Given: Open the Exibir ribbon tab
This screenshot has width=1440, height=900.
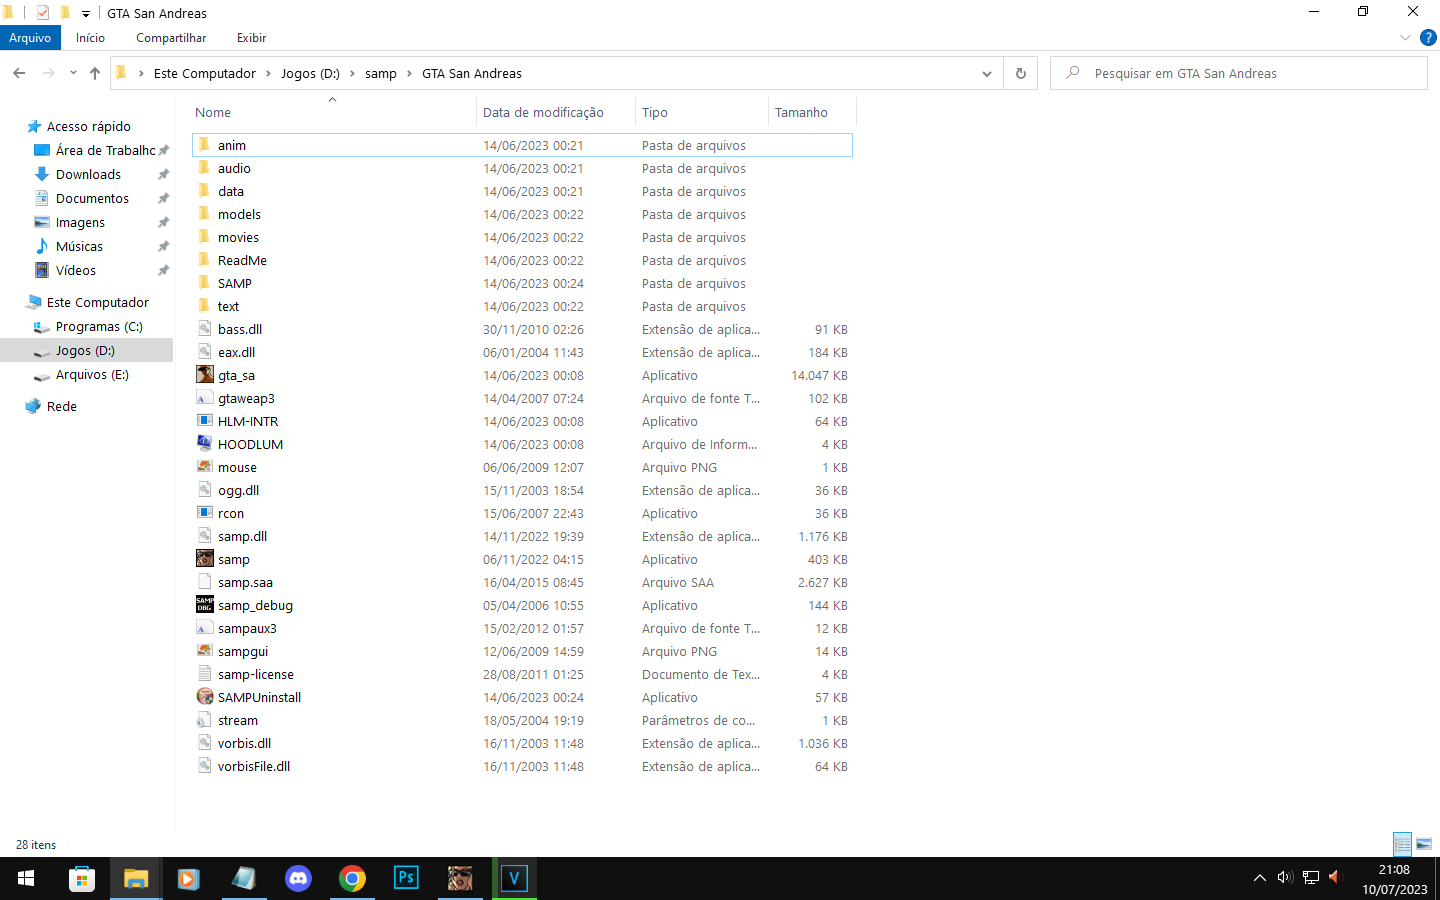Looking at the screenshot, I should pyautogui.click(x=251, y=38).
